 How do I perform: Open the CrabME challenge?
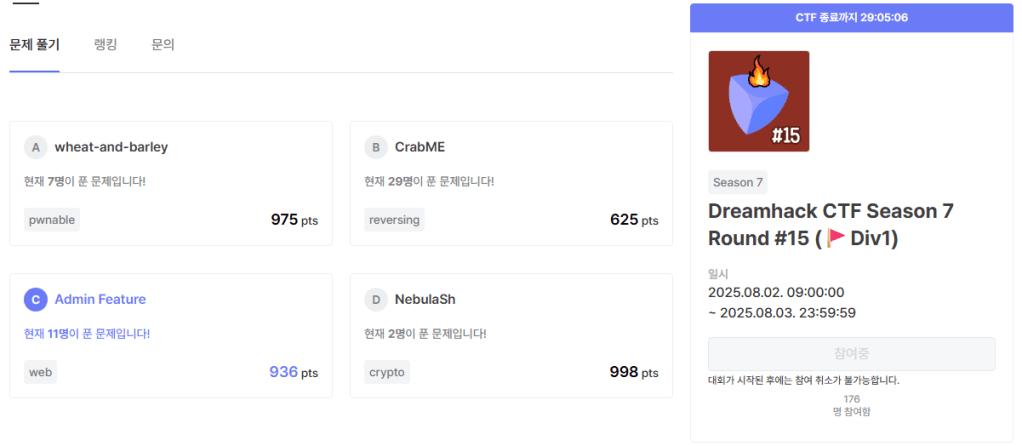[420, 147]
